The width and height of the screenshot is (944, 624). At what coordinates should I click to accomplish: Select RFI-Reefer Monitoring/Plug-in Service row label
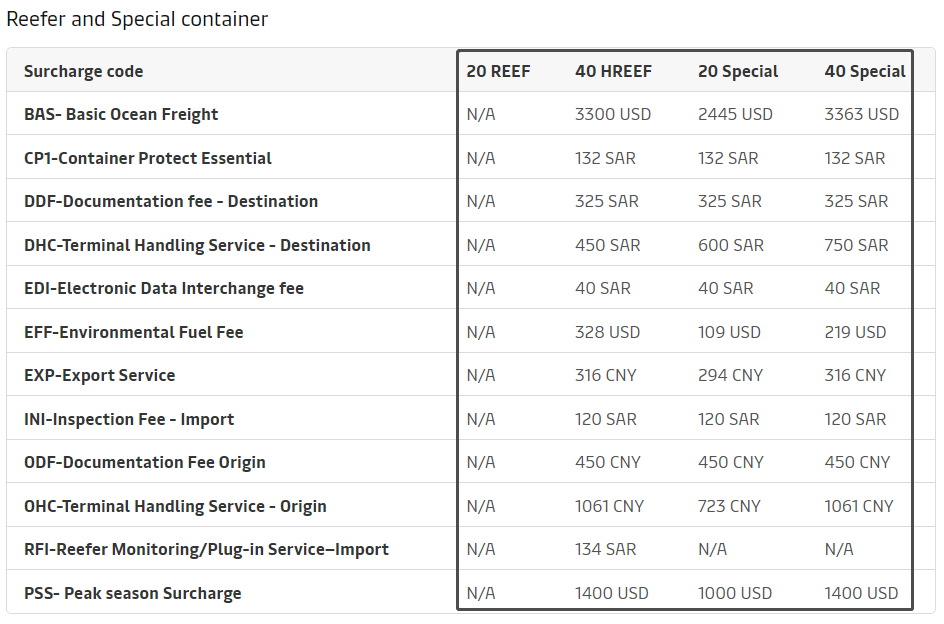tap(206, 549)
